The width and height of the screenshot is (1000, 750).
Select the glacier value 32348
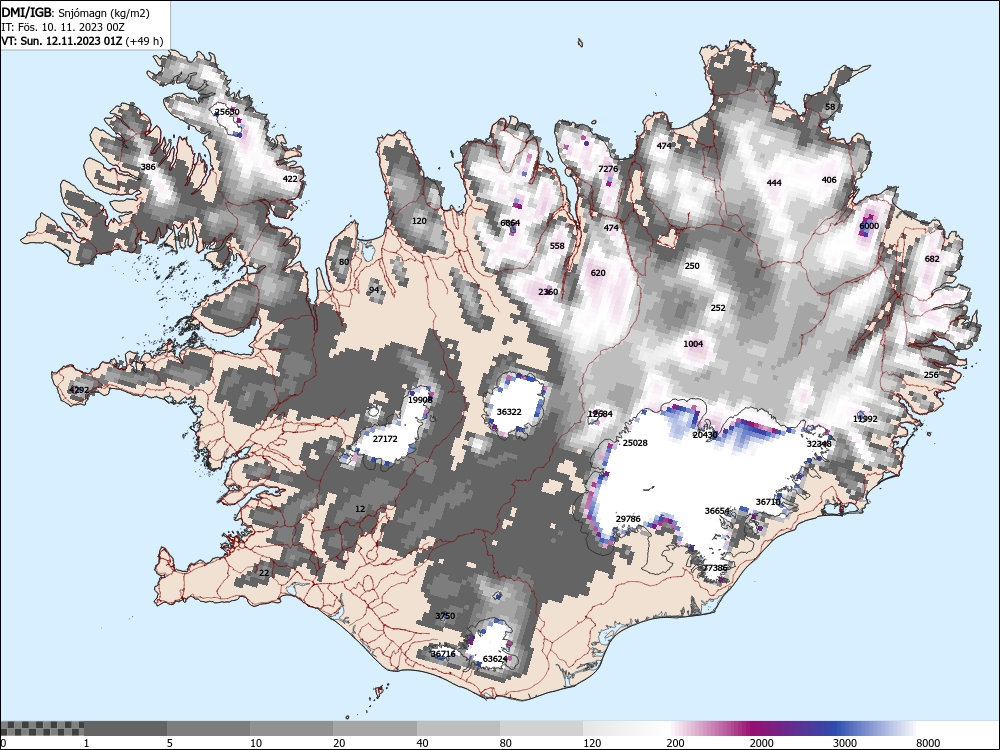(x=820, y=444)
